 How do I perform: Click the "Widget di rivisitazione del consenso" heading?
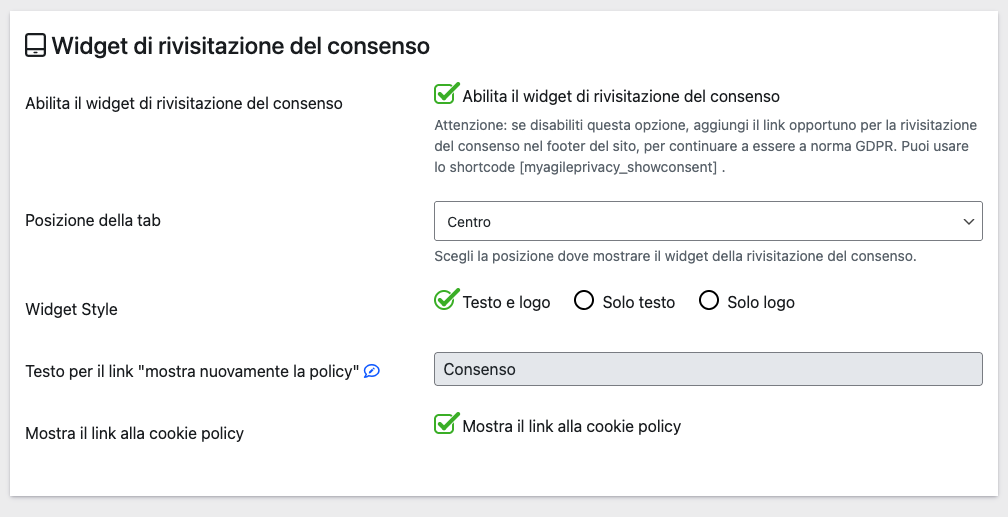pyautogui.click(x=240, y=46)
